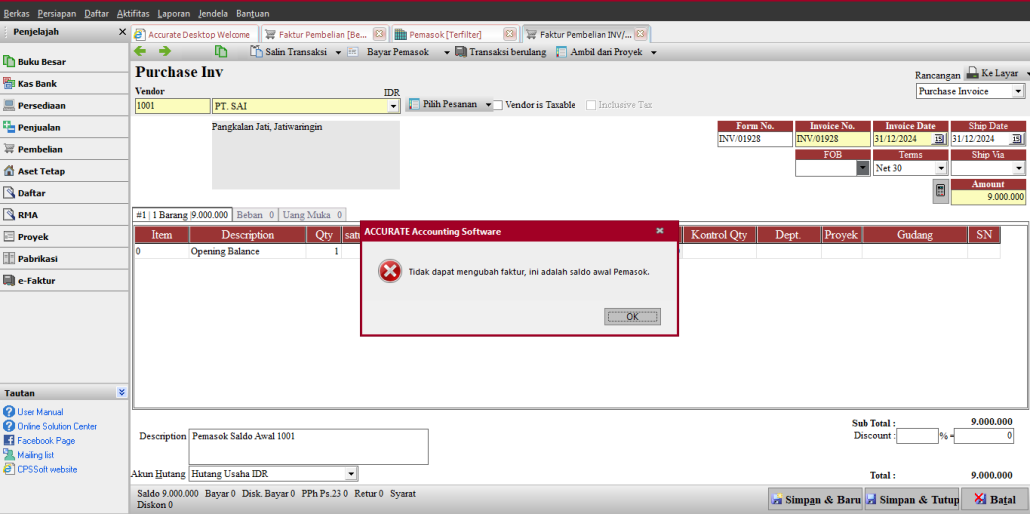Expand the Terms dropdown showing Net 30
The height and width of the screenshot is (514, 1030).
940,169
